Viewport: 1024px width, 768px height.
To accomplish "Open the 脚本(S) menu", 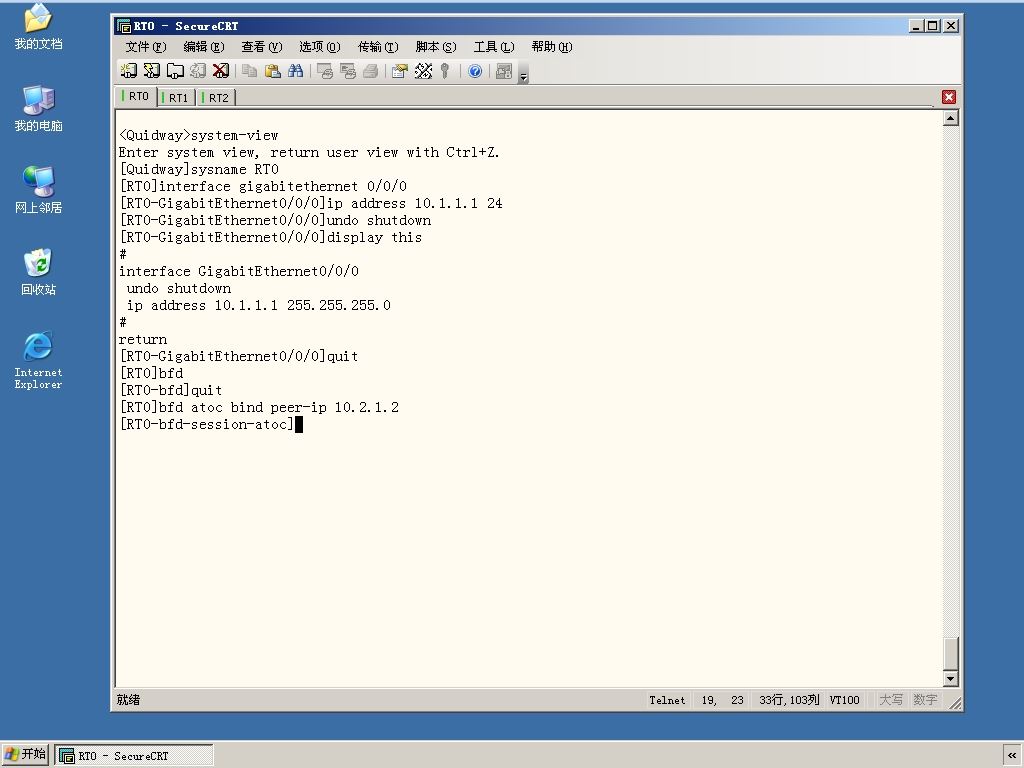I will coord(436,46).
